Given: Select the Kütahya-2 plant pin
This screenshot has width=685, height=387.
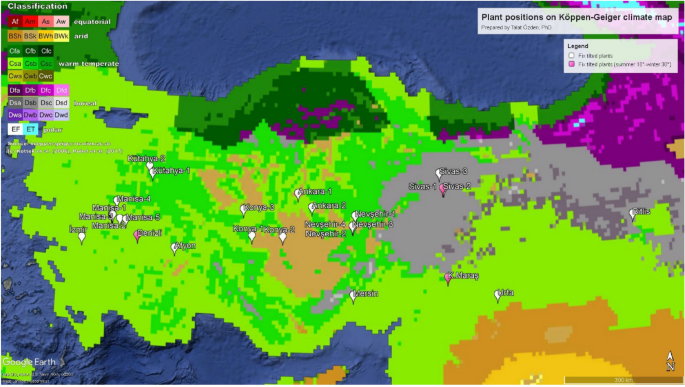Looking at the screenshot, I should (150, 166).
